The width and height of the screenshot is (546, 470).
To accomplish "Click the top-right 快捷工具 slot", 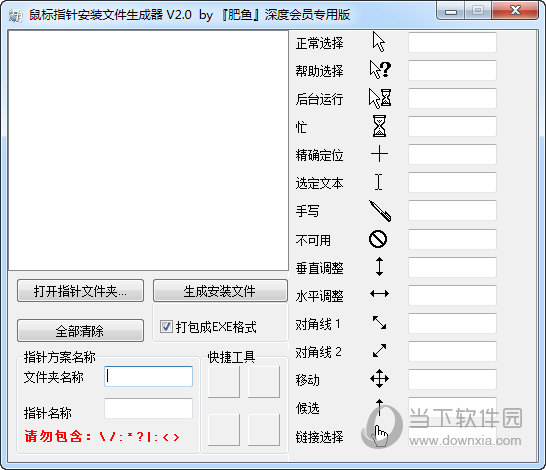I will tap(264, 382).
